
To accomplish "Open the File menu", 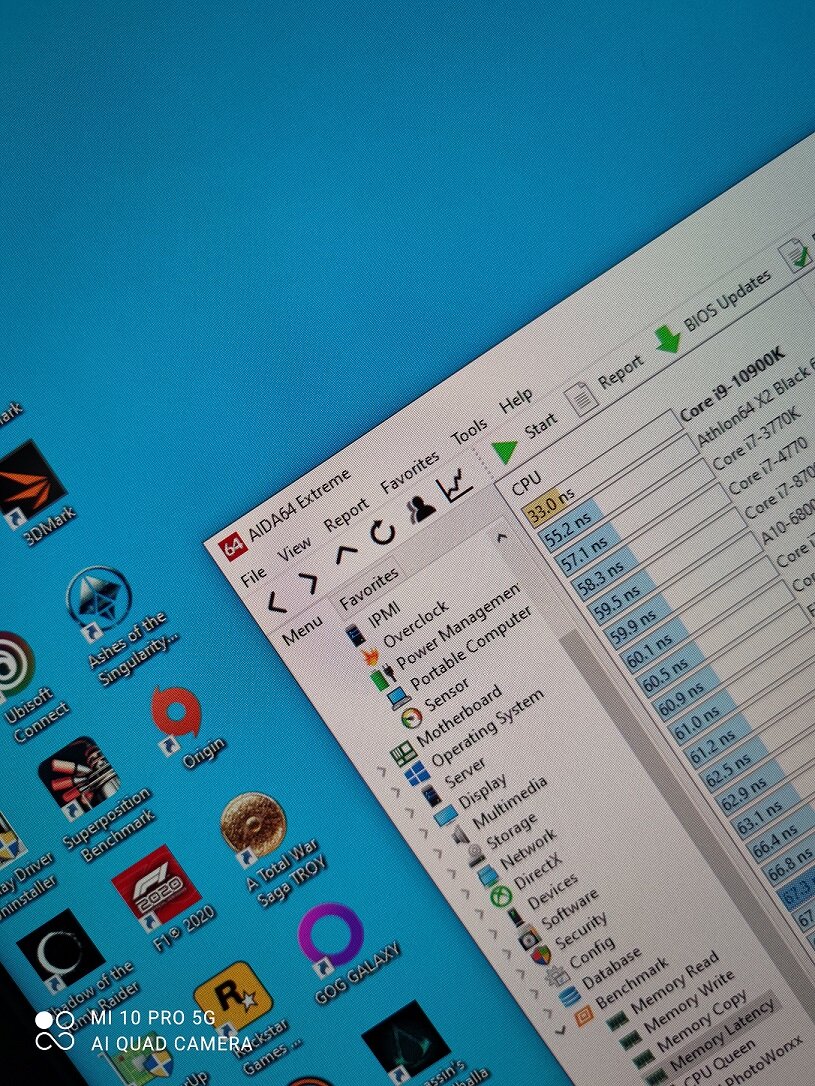I will coord(253,576).
